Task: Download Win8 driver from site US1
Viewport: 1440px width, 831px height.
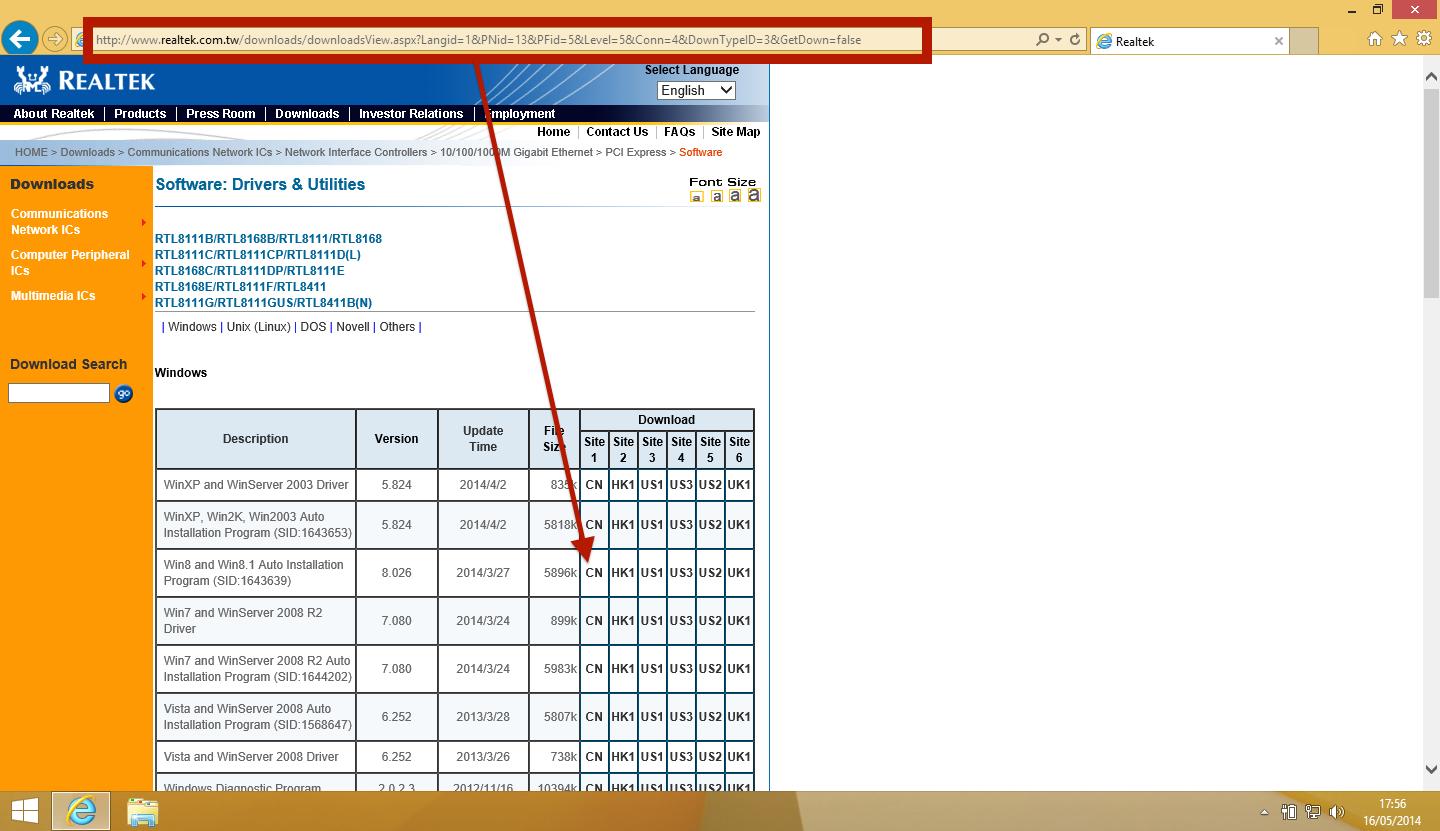Action: [x=652, y=573]
